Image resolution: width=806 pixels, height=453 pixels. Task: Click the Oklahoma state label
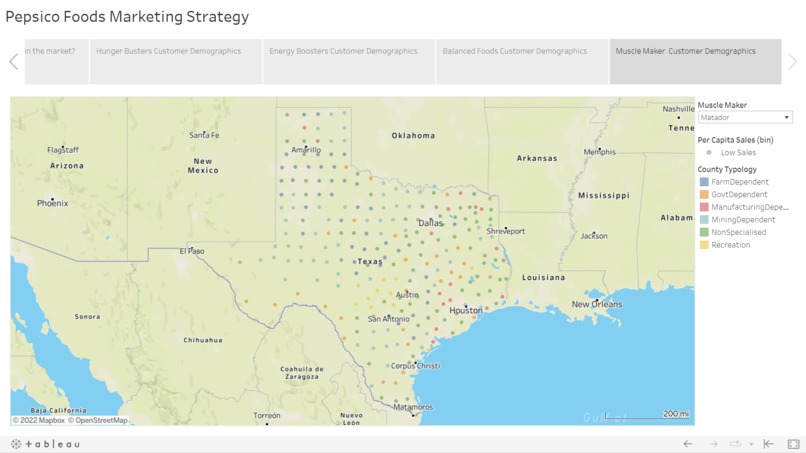click(413, 136)
